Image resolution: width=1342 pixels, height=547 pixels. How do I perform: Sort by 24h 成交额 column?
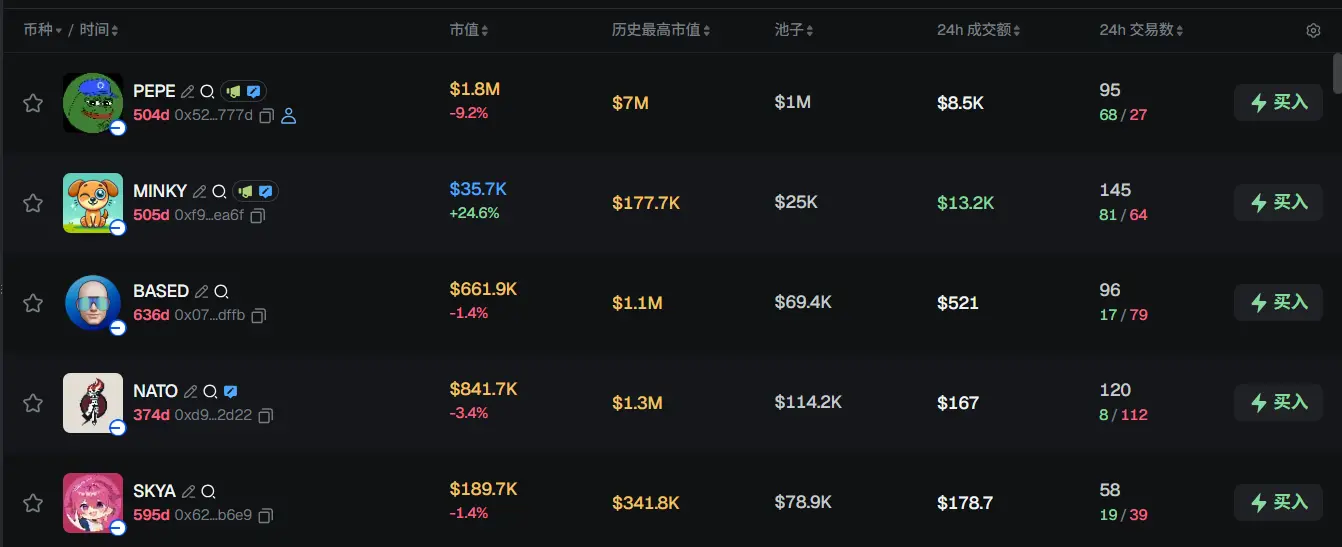(978, 30)
